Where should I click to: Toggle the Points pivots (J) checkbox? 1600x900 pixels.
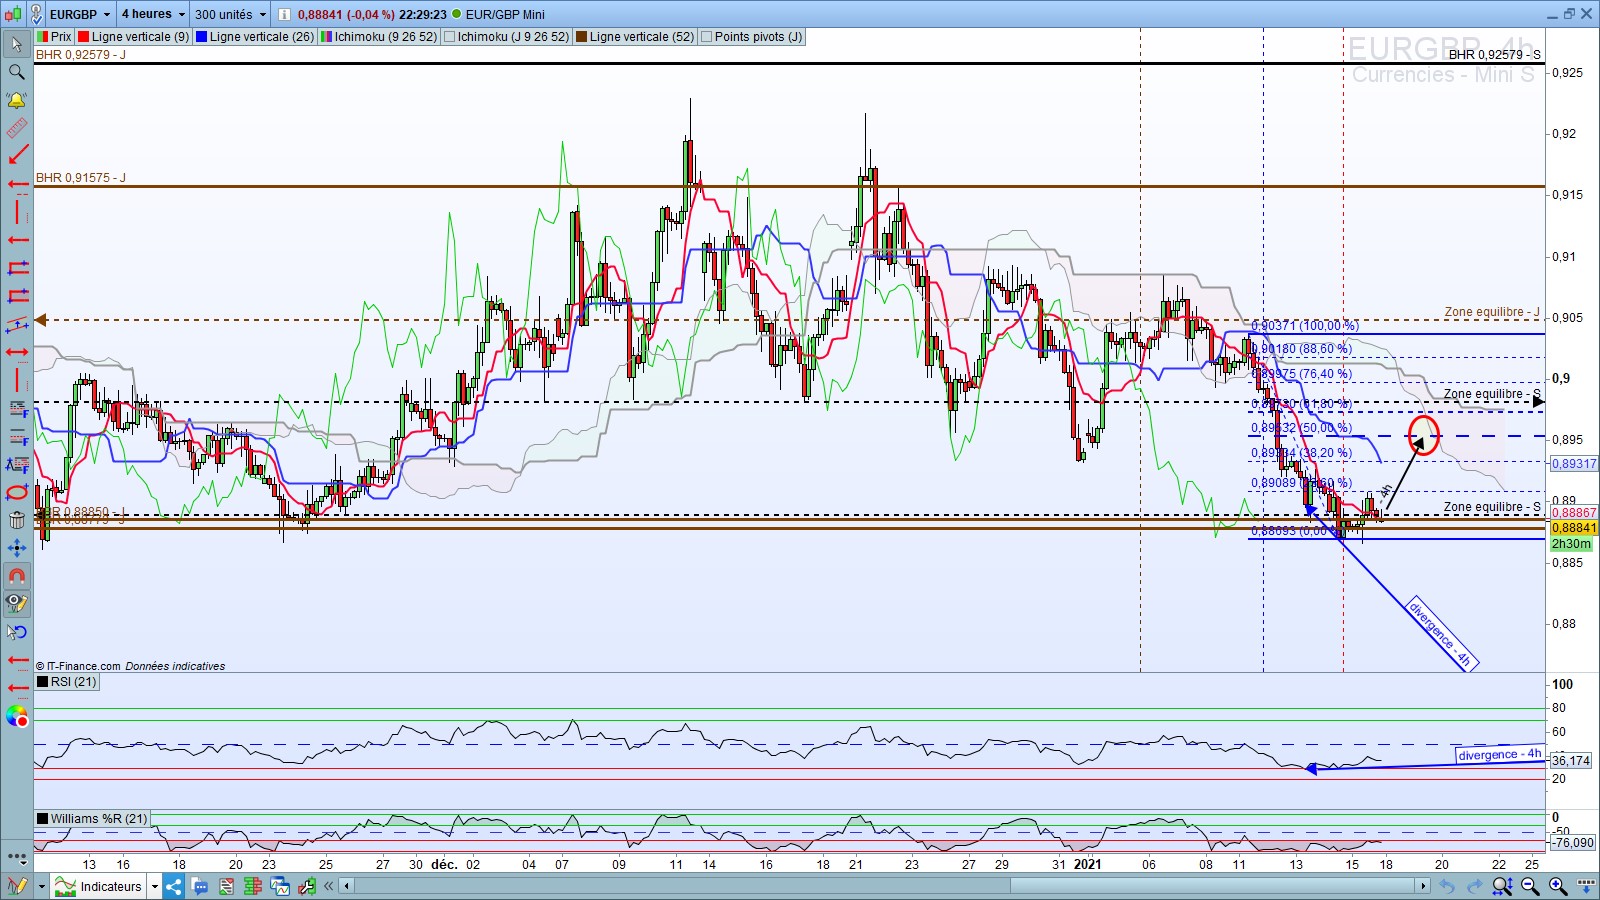pos(707,37)
